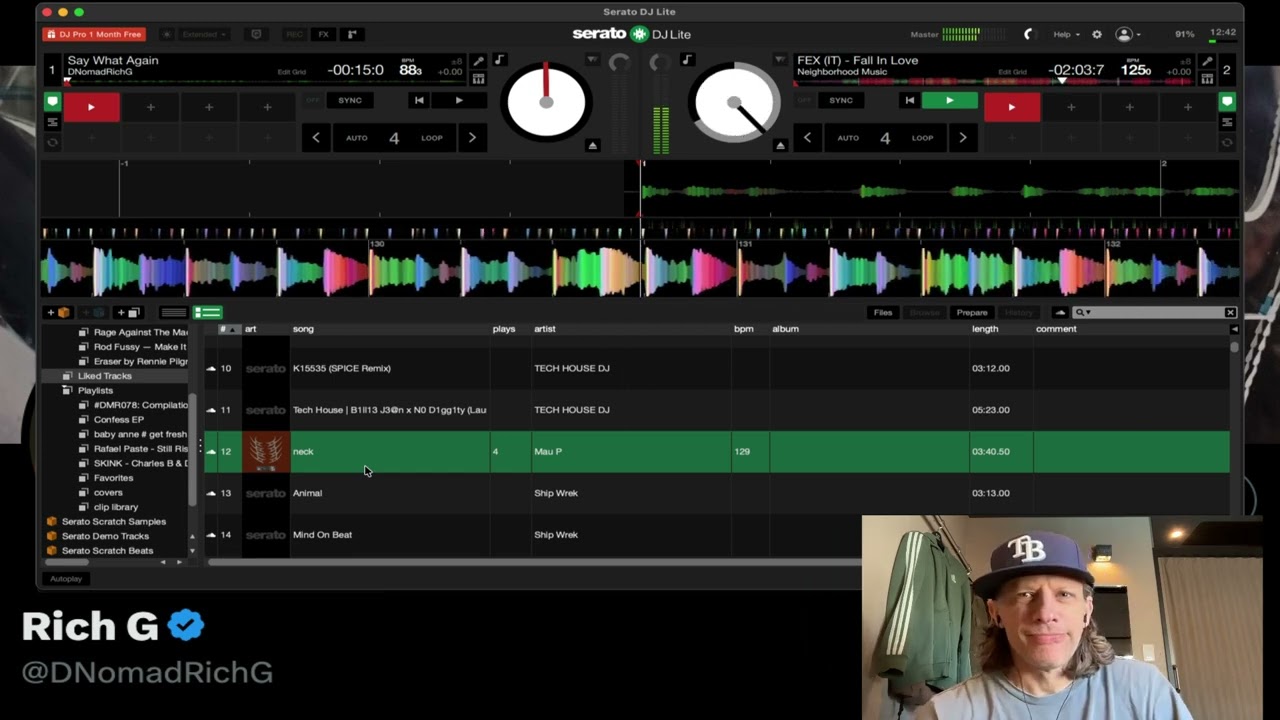
Task: Open the settings gear
Action: pyautogui.click(x=1097, y=34)
